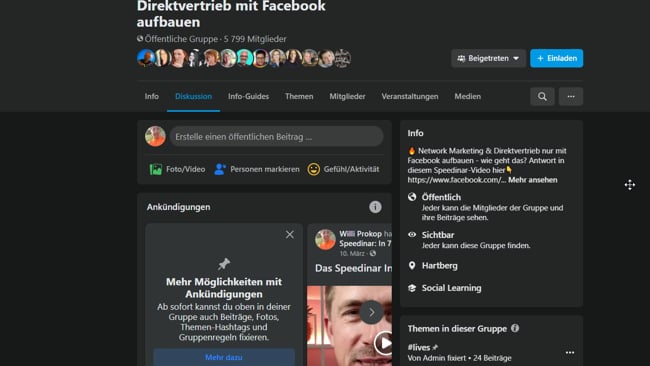
Task: Switch to the Info tab
Action: (152, 96)
